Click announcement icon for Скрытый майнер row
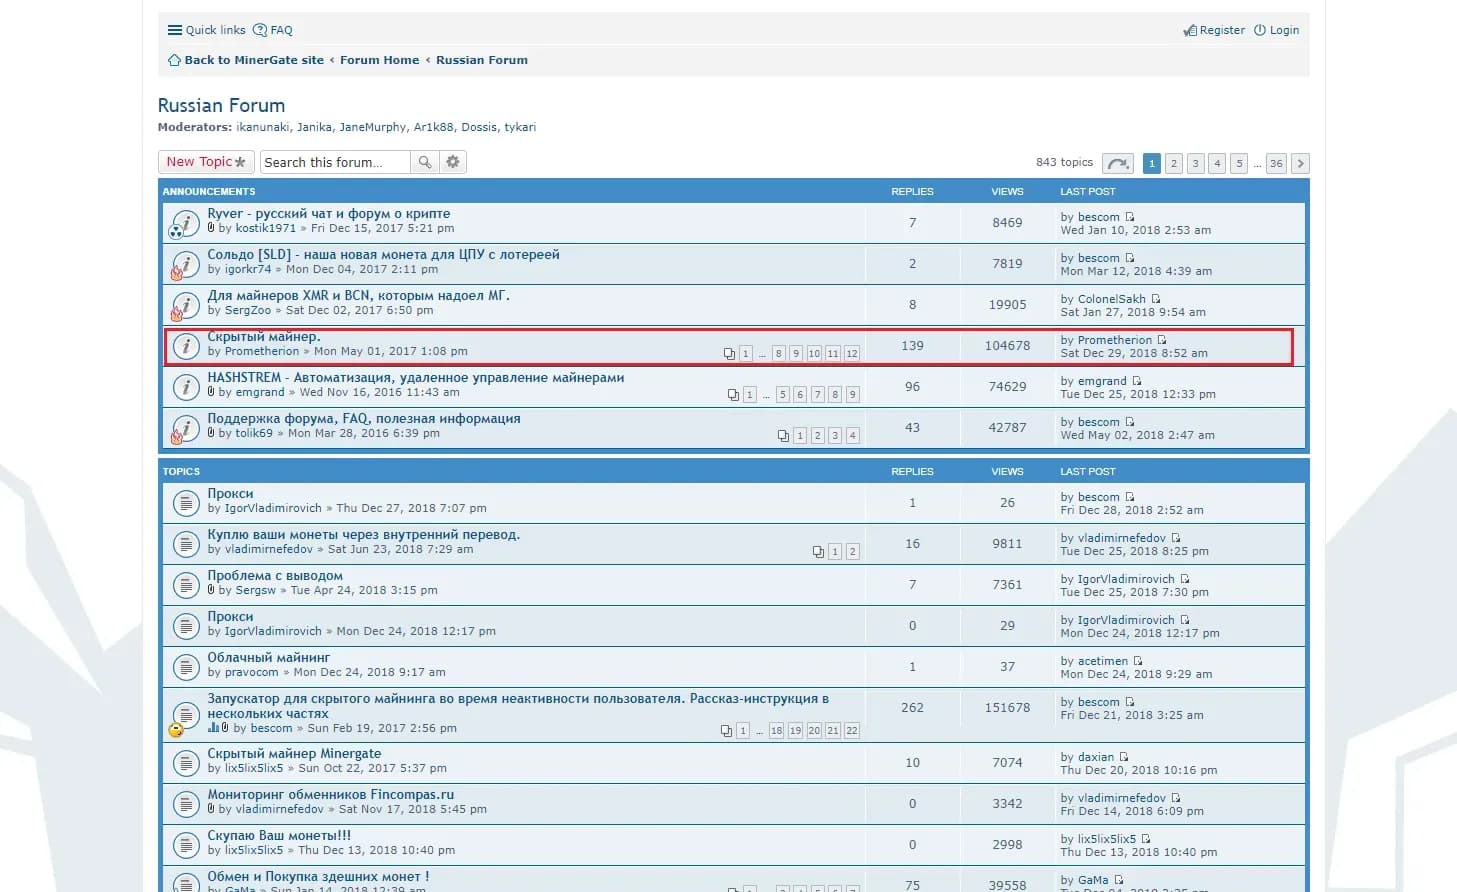The height and width of the screenshot is (892, 1457). 185,346
